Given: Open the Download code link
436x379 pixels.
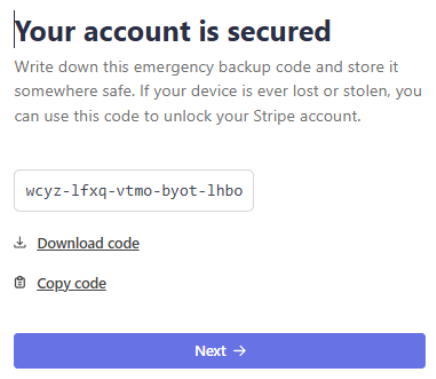Looking at the screenshot, I should [88, 243].
